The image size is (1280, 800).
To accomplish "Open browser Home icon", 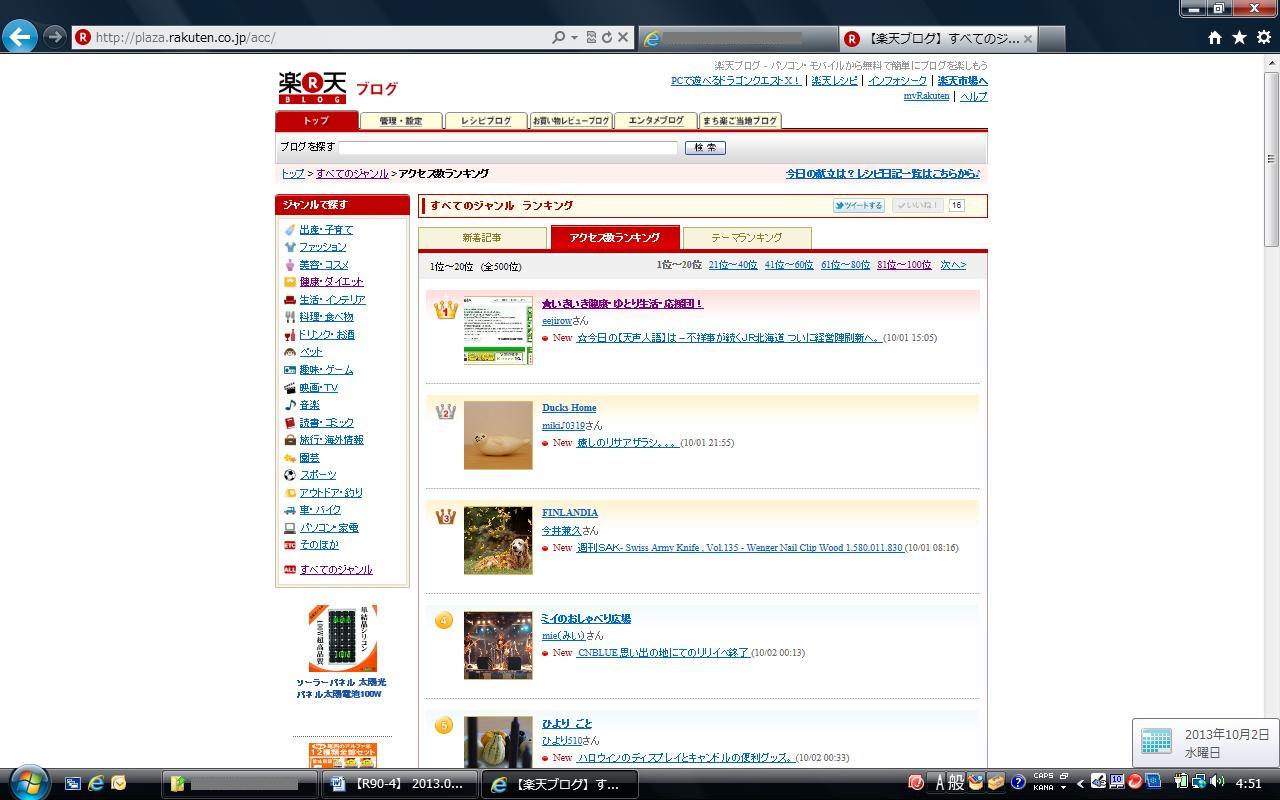I will [1214, 37].
